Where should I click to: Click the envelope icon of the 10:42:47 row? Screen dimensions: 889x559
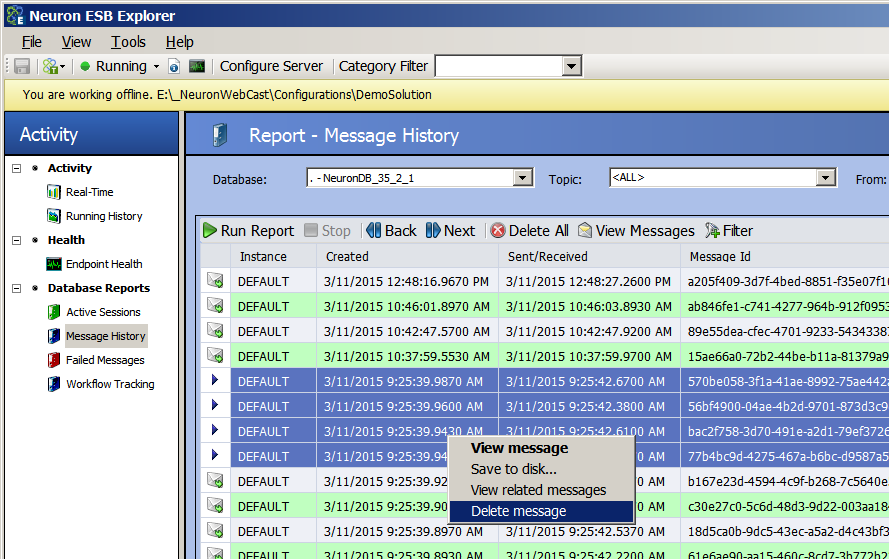215,331
